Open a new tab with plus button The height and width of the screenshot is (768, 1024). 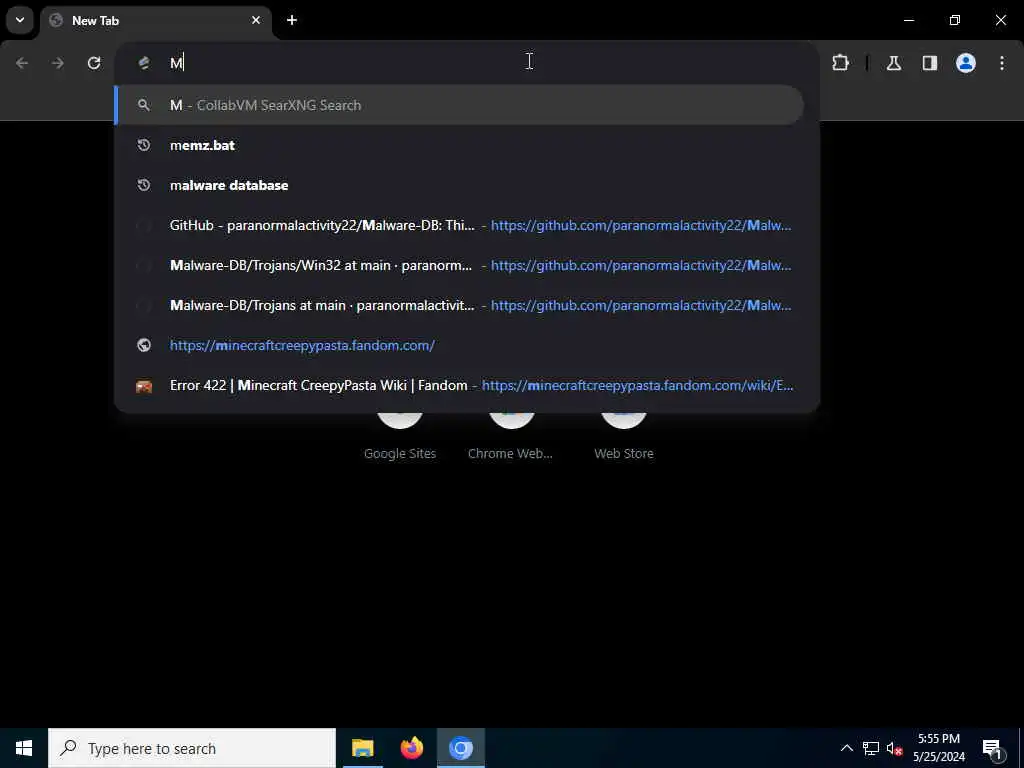point(292,20)
